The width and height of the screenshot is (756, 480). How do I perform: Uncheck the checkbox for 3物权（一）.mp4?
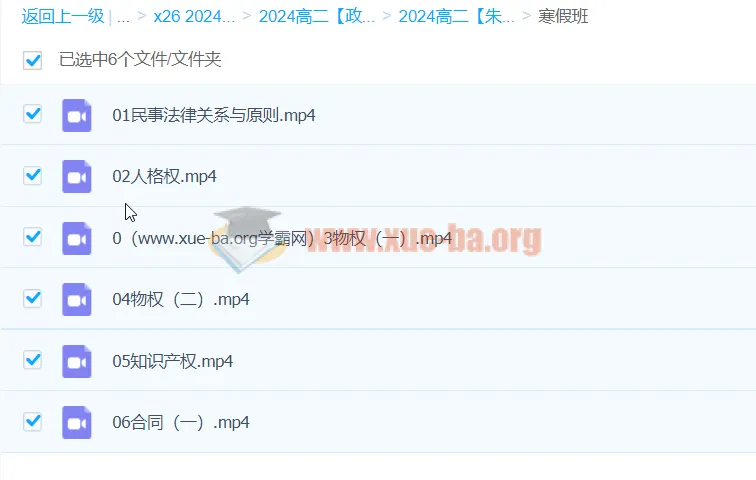pyautogui.click(x=32, y=237)
